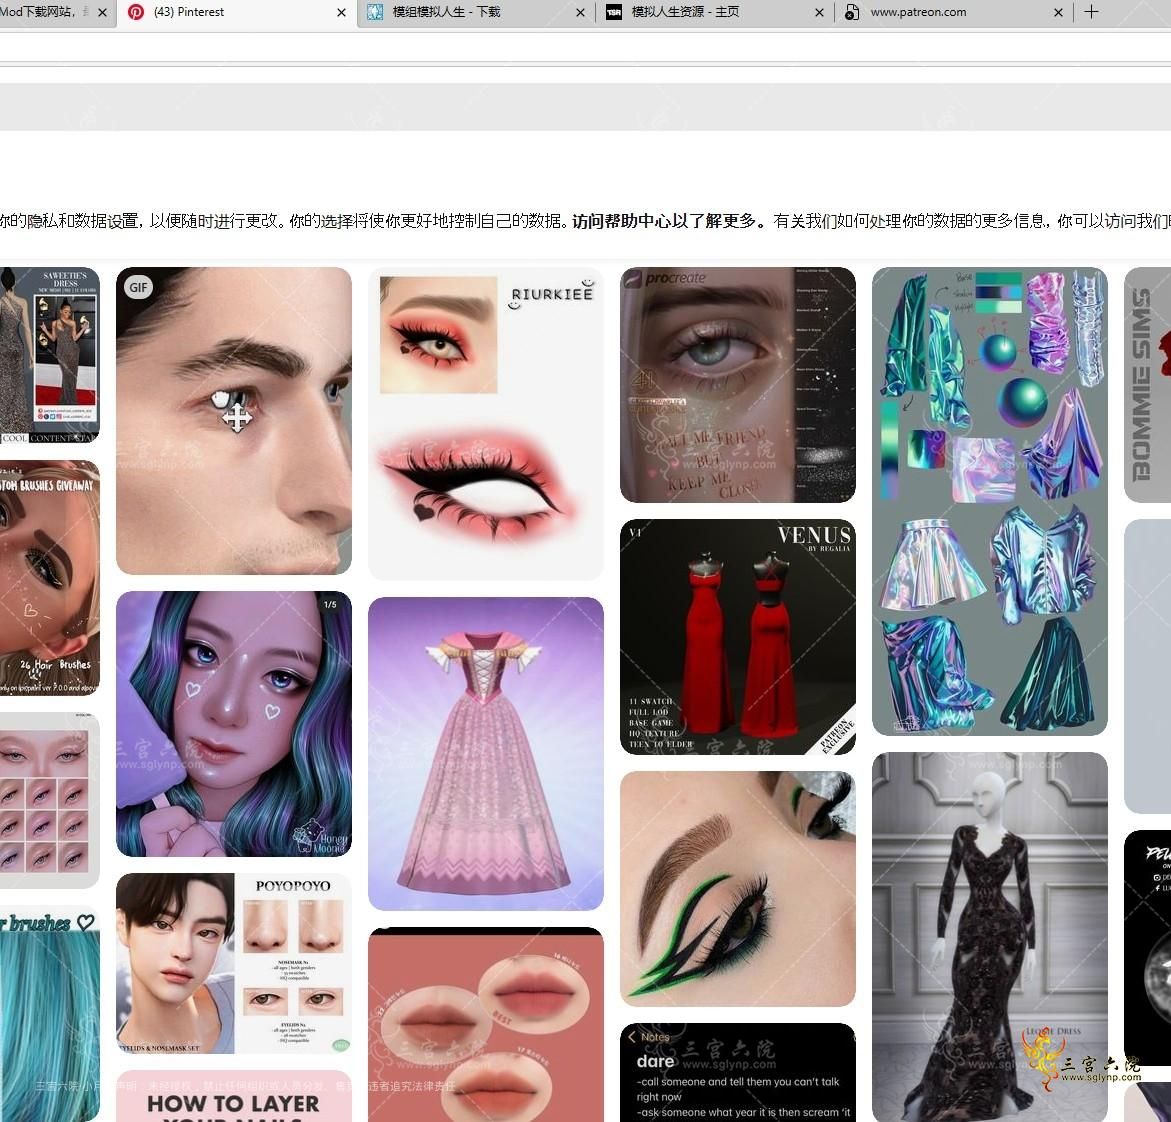
Task: Close the (43) Pinterest tab
Action: click(x=341, y=13)
